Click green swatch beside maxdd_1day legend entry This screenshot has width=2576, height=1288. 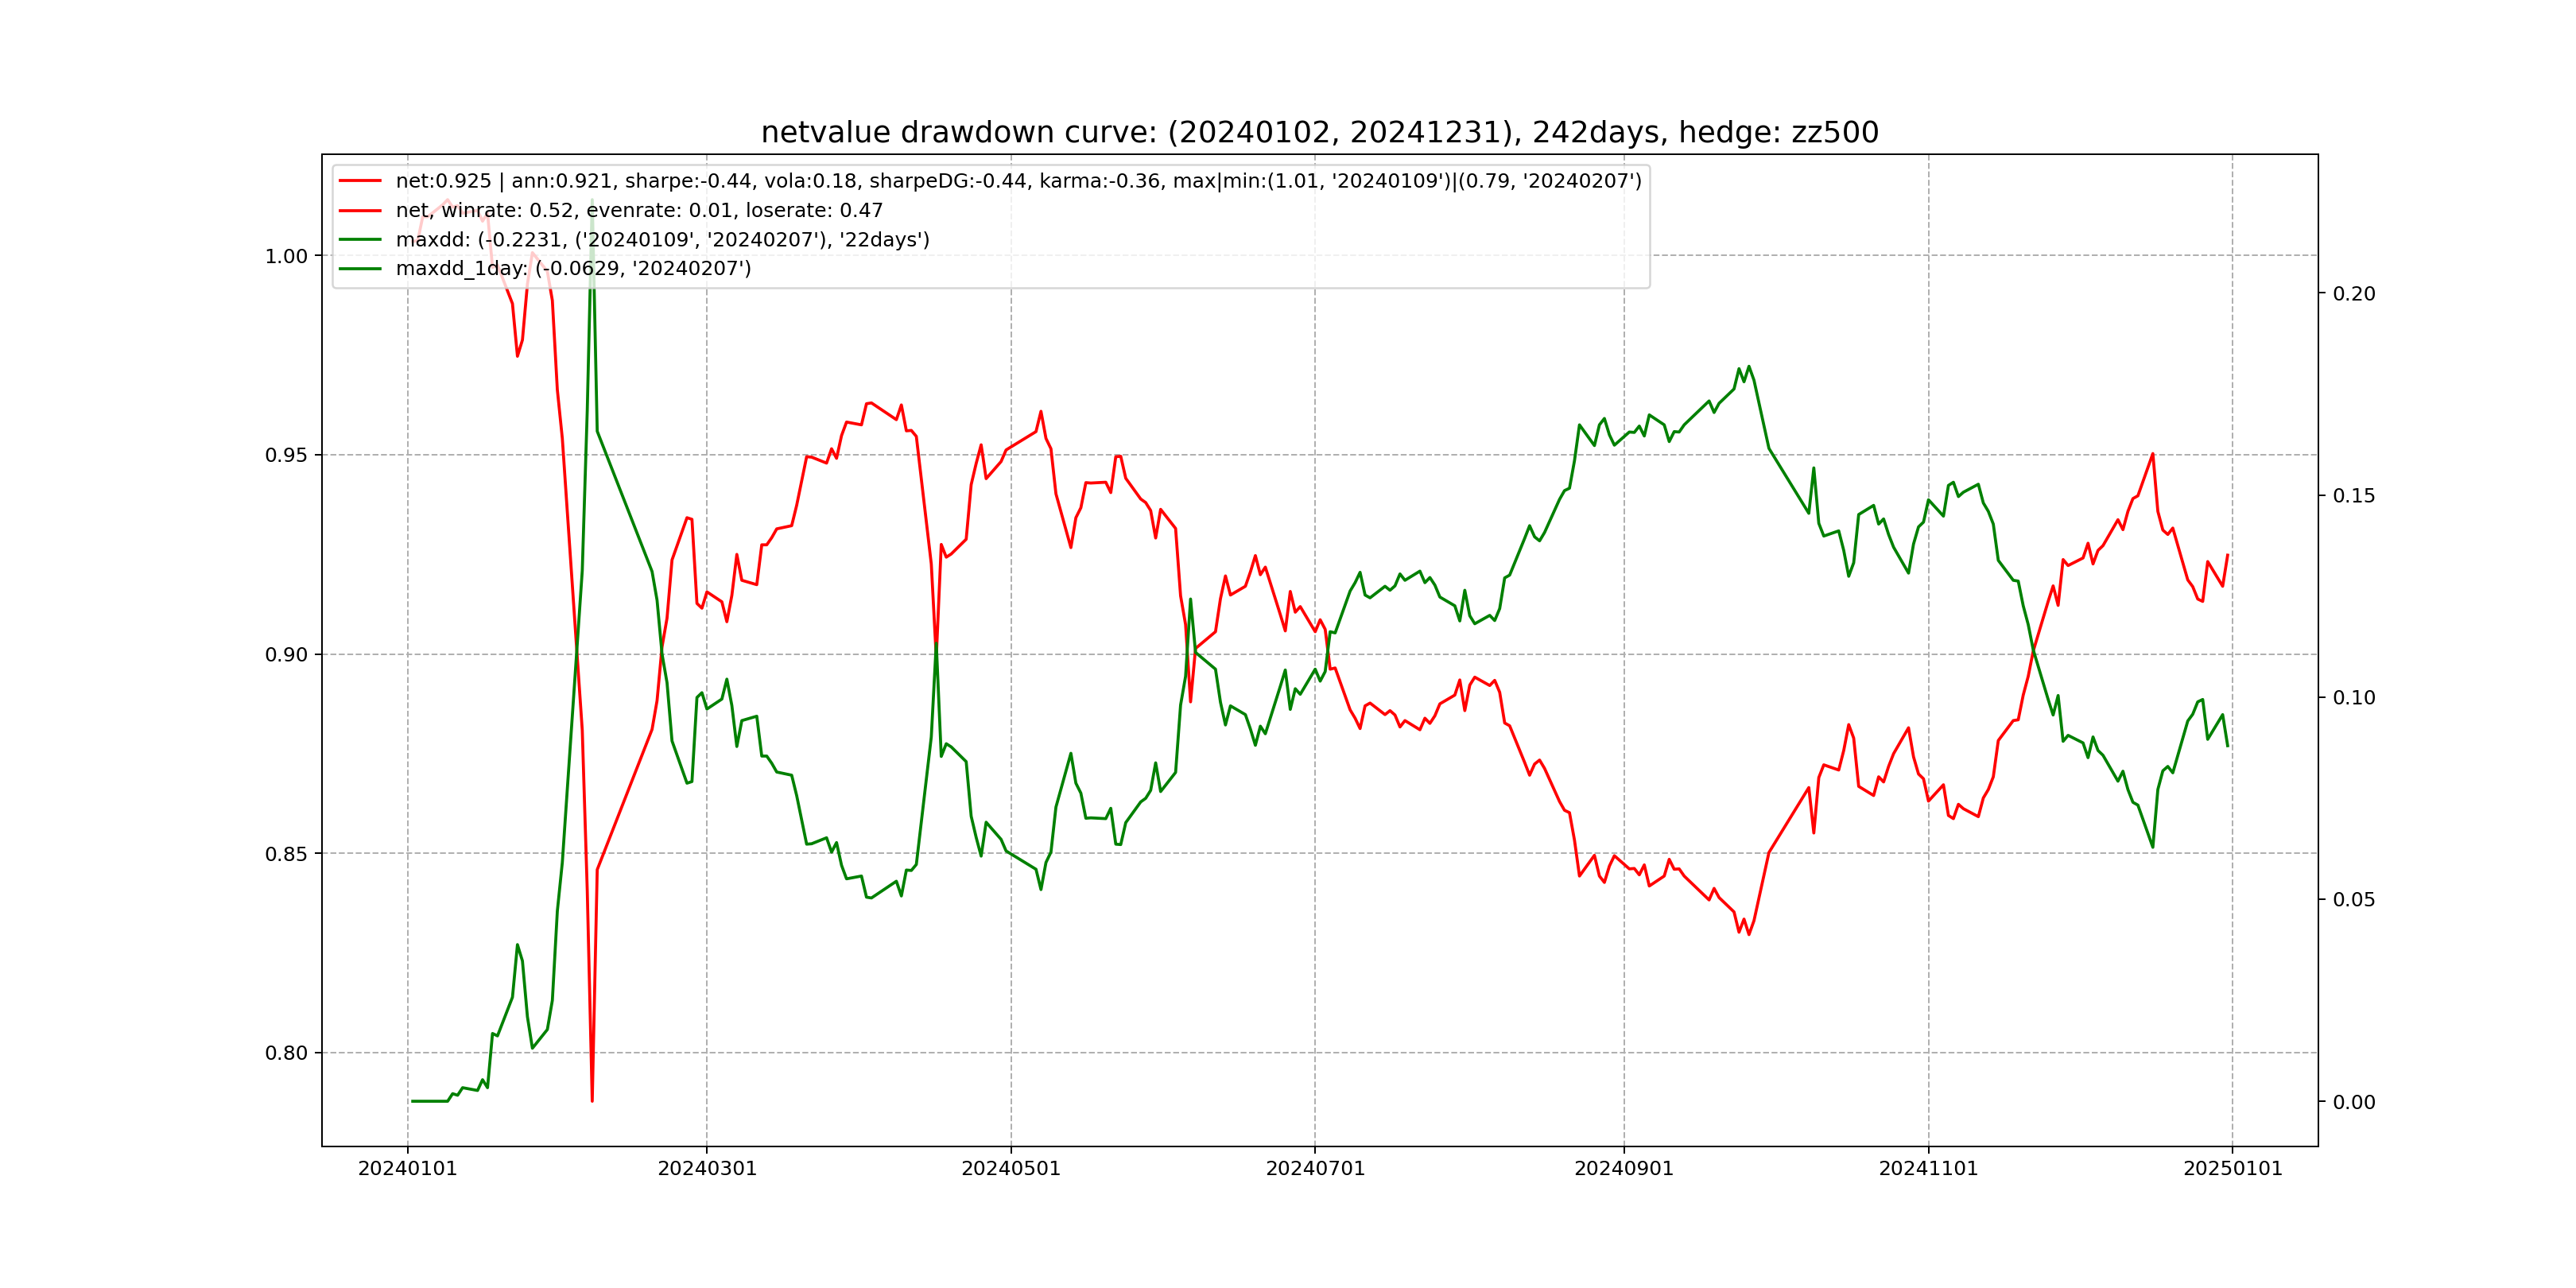(x=360, y=269)
